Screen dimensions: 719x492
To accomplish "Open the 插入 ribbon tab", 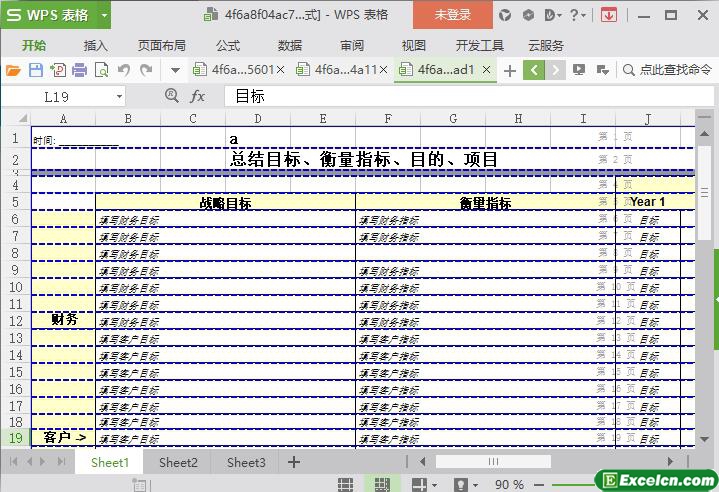I will (x=95, y=45).
